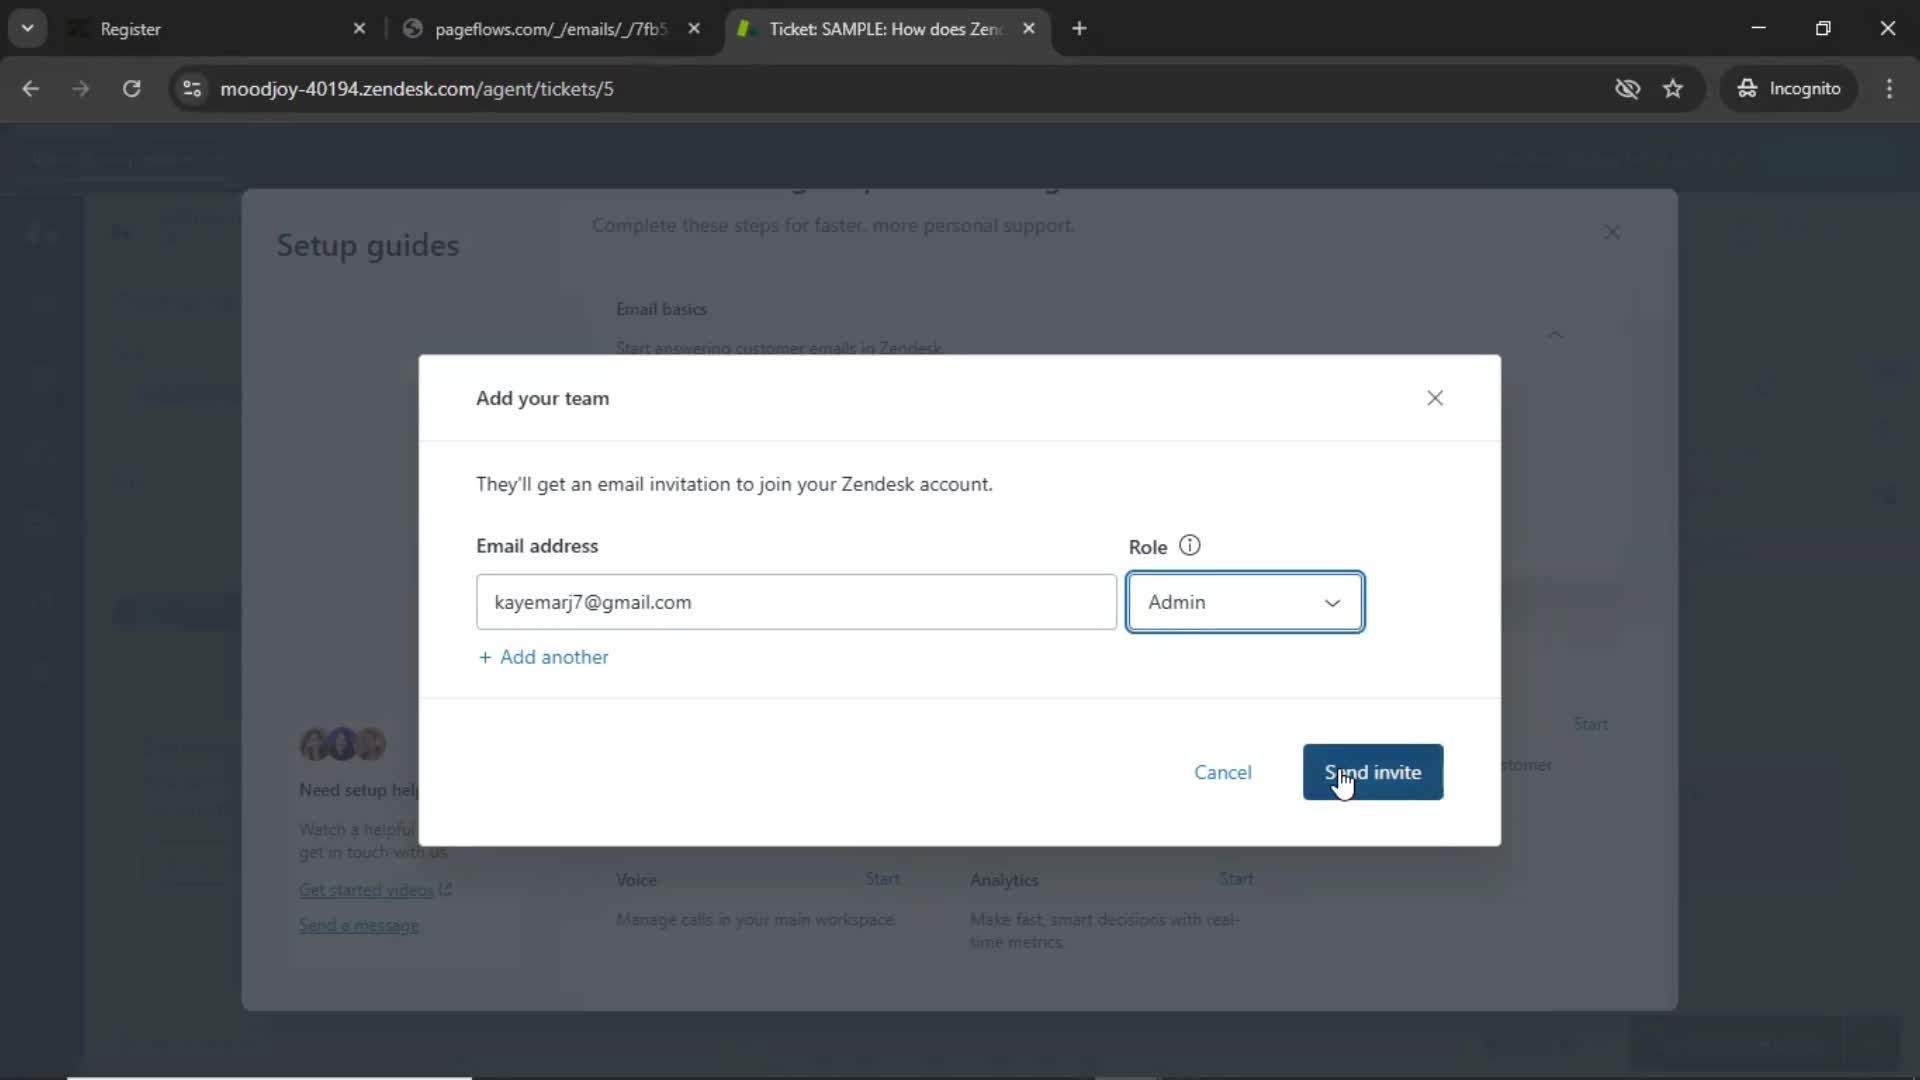
Task: Open the tab search dropdown
Action: 27,29
